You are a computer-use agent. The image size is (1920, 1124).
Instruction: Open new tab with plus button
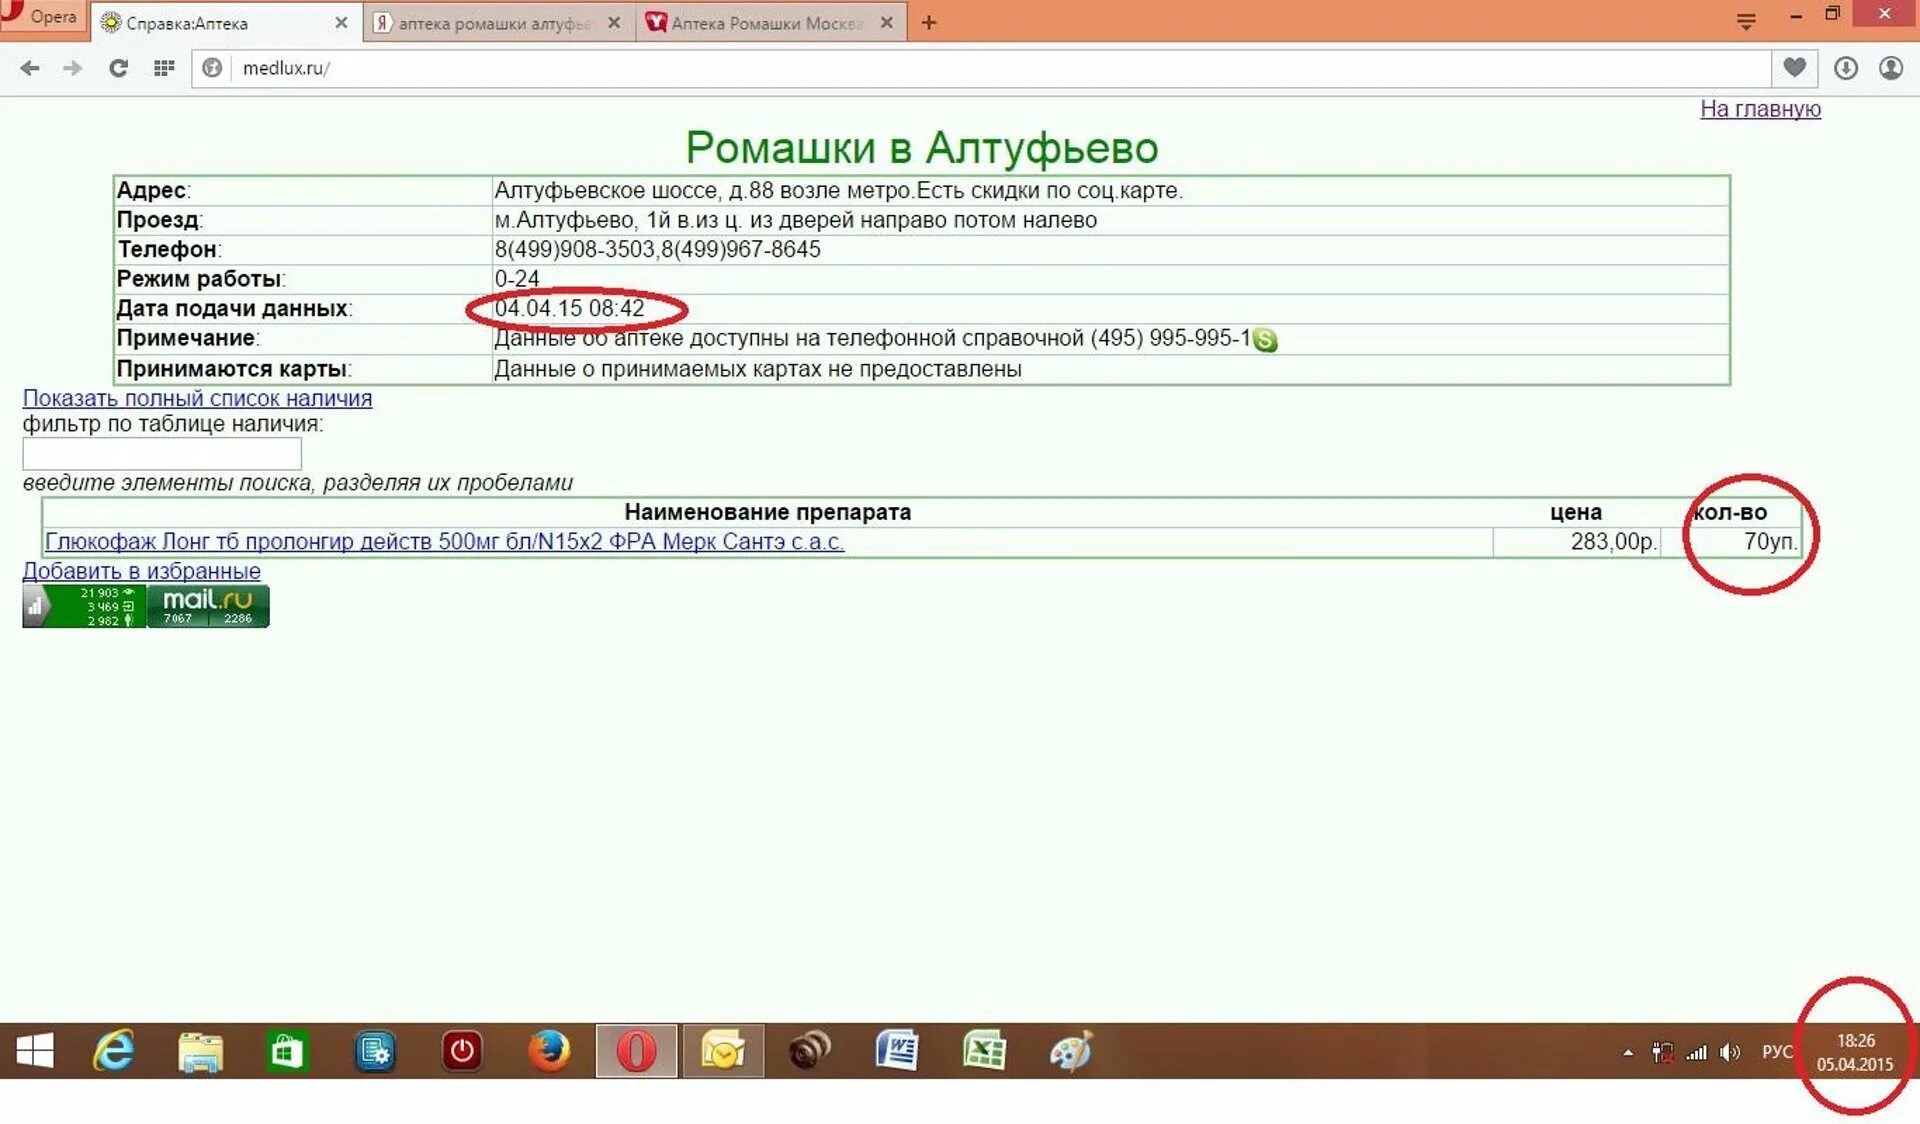928,22
